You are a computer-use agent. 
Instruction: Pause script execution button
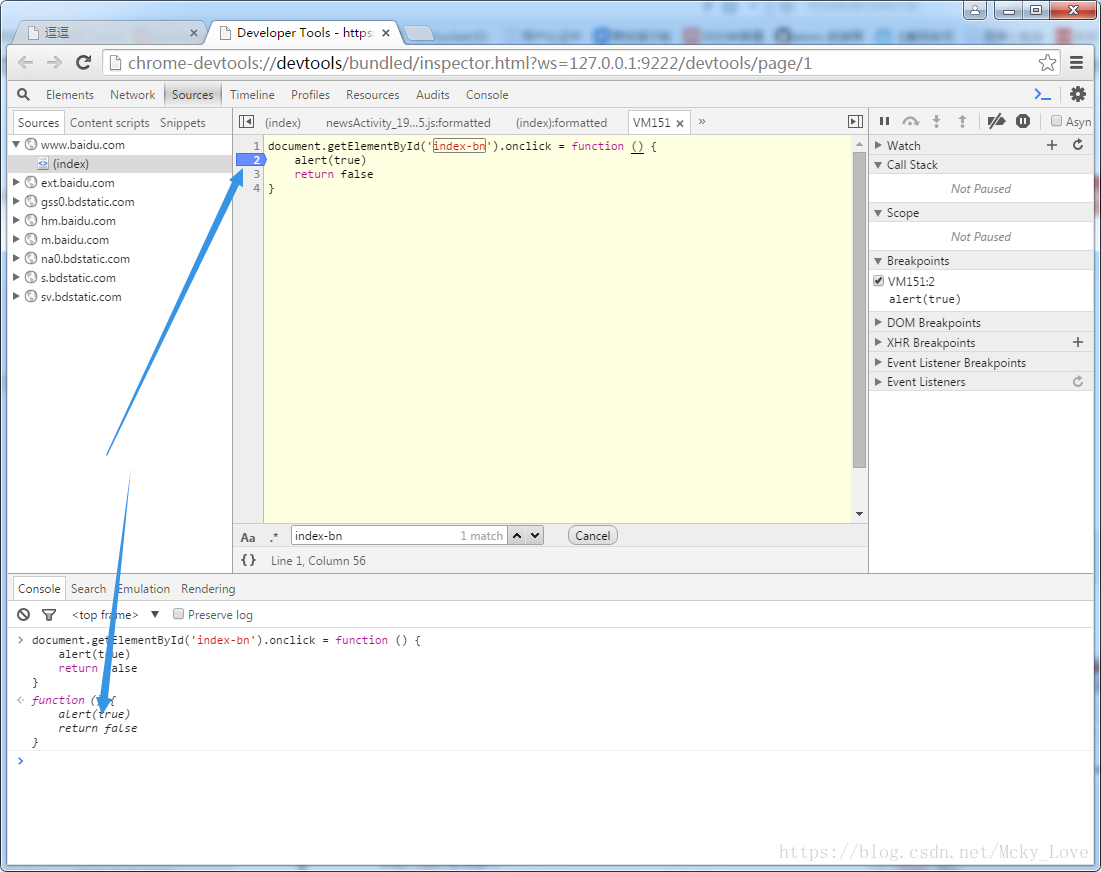click(885, 121)
